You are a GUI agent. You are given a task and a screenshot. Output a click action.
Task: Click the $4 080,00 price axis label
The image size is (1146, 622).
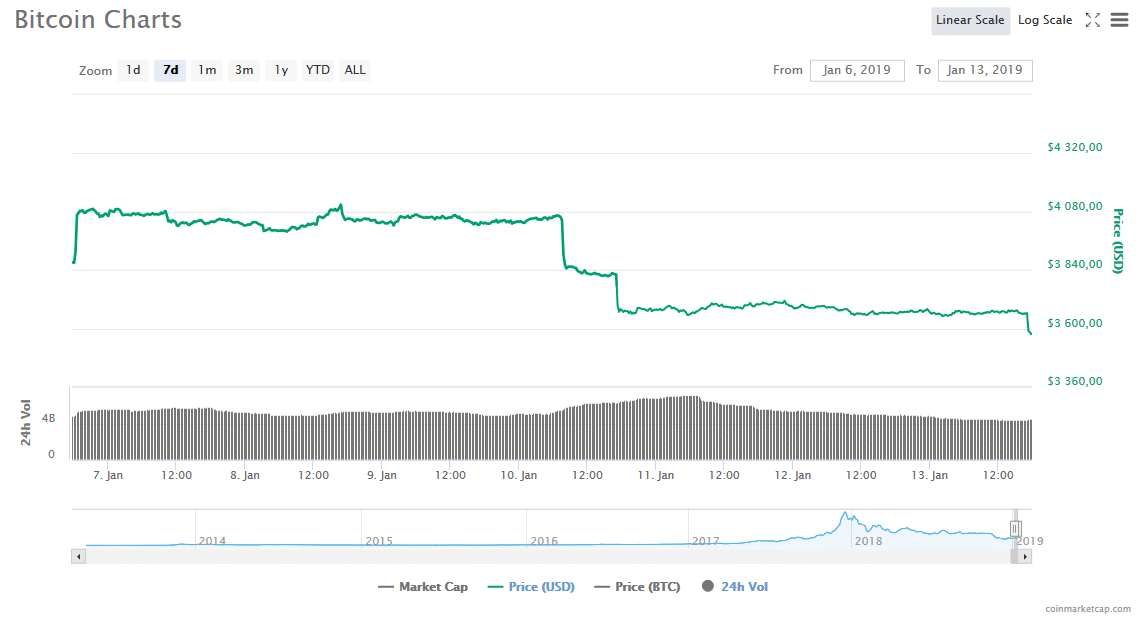[1074, 206]
